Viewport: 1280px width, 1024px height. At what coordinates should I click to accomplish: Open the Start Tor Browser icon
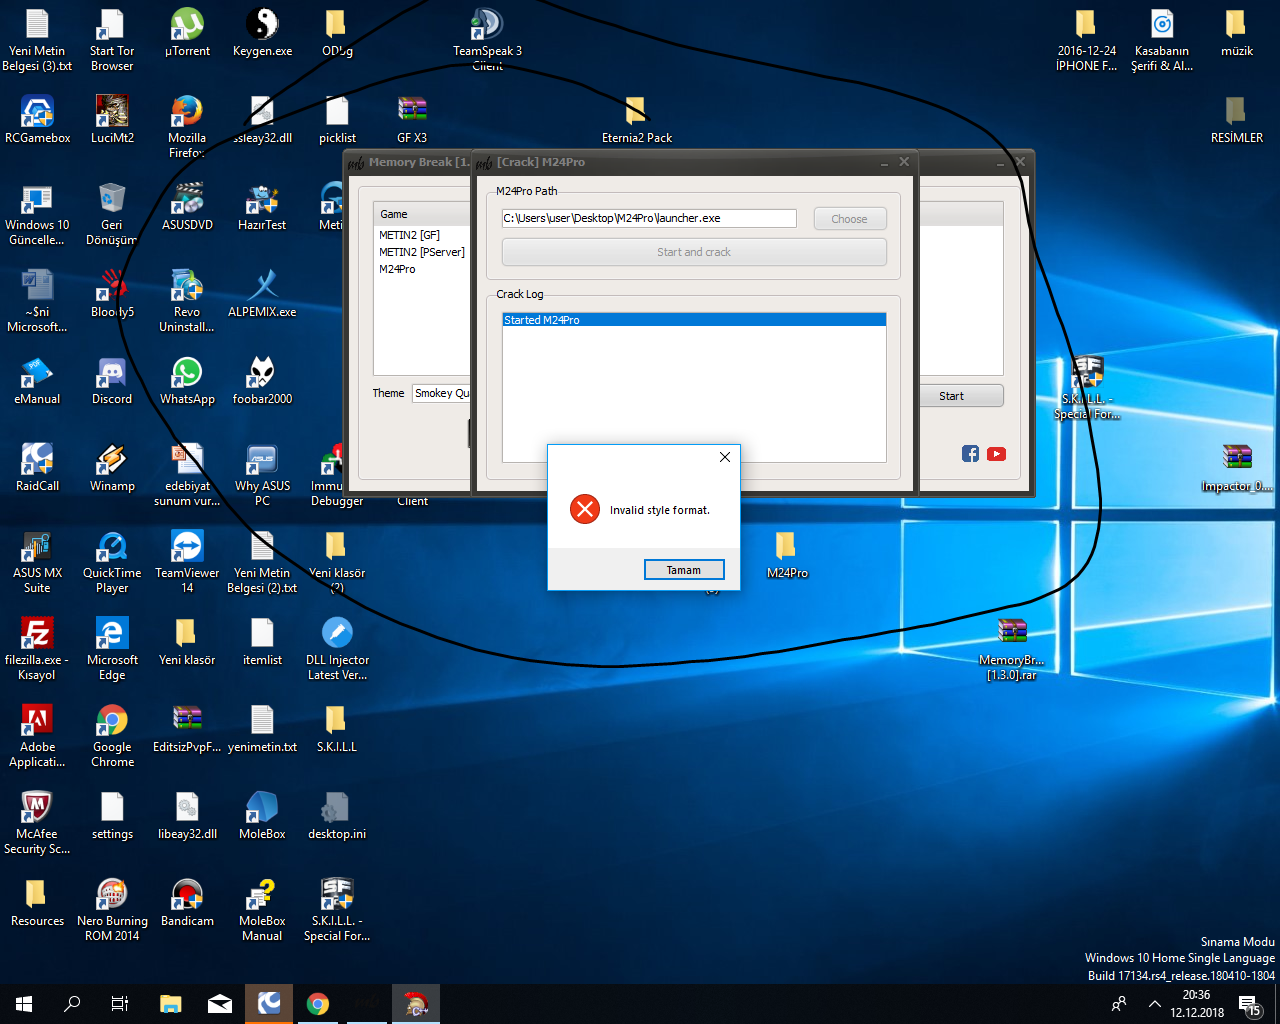pos(112,40)
